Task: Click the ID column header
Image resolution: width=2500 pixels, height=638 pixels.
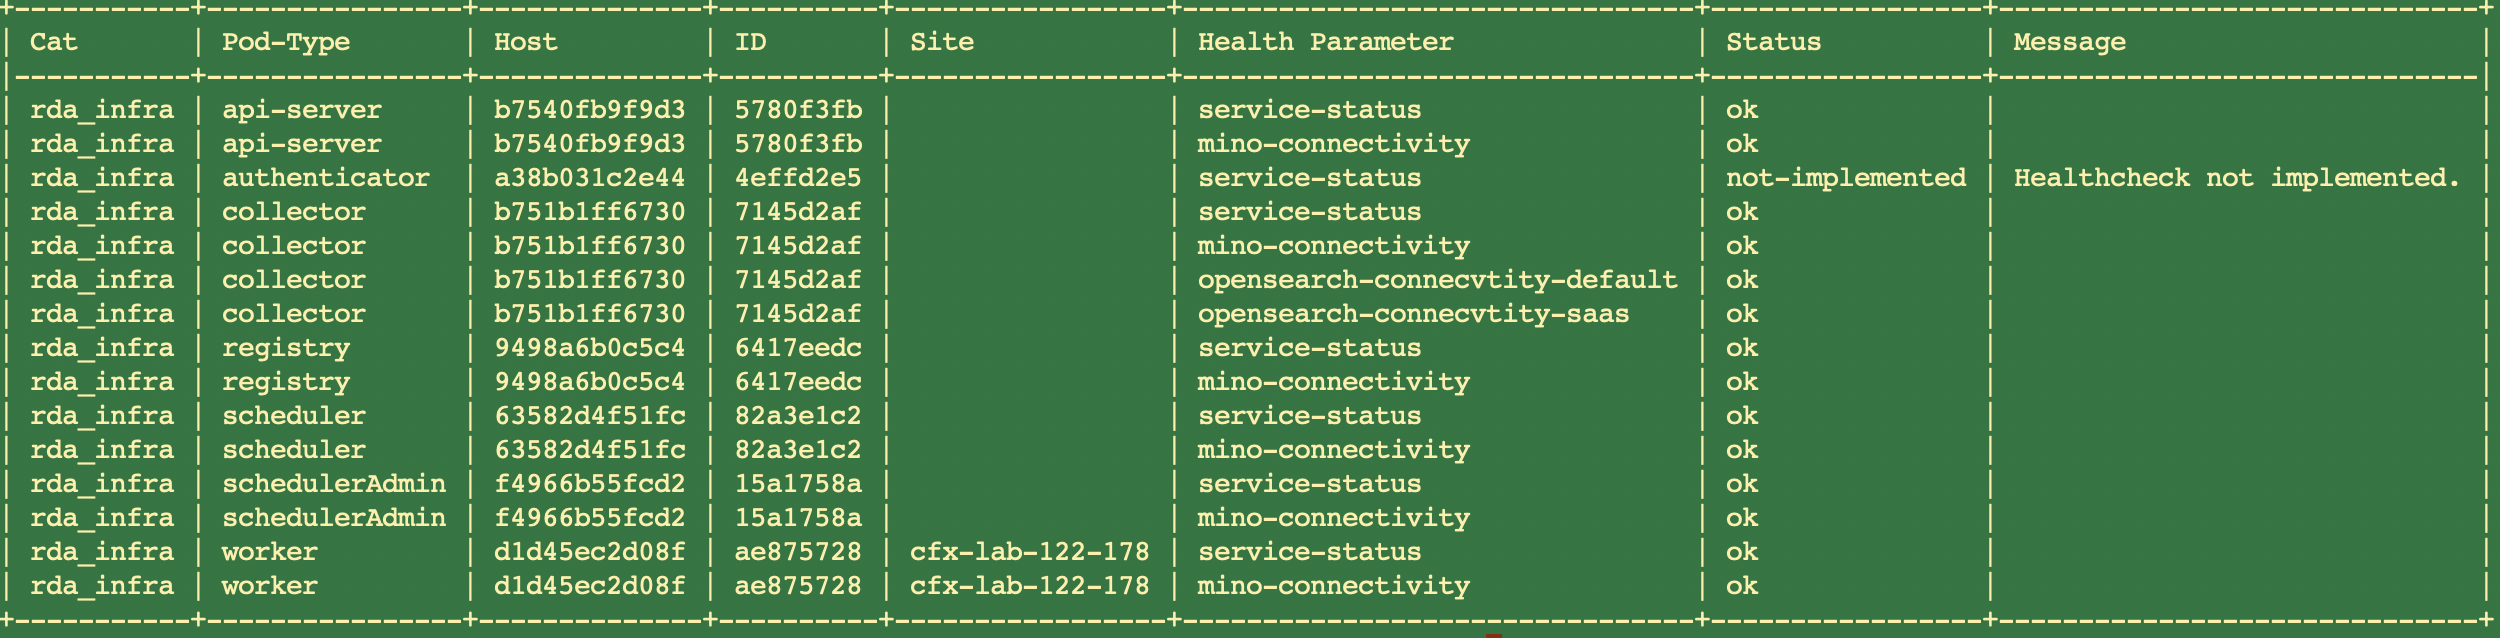Action: pos(750,42)
